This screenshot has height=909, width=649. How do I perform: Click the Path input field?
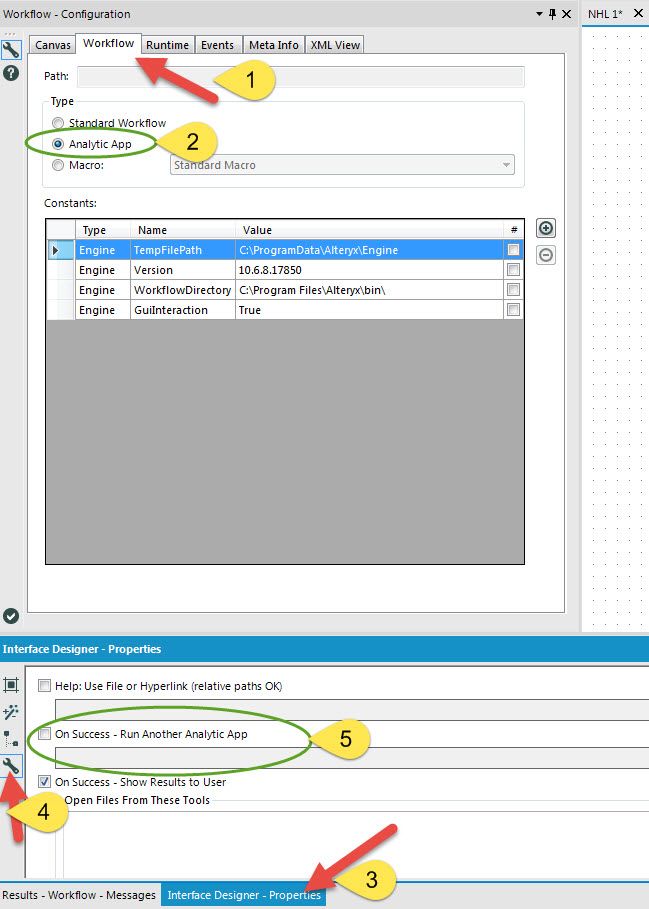tap(301, 77)
